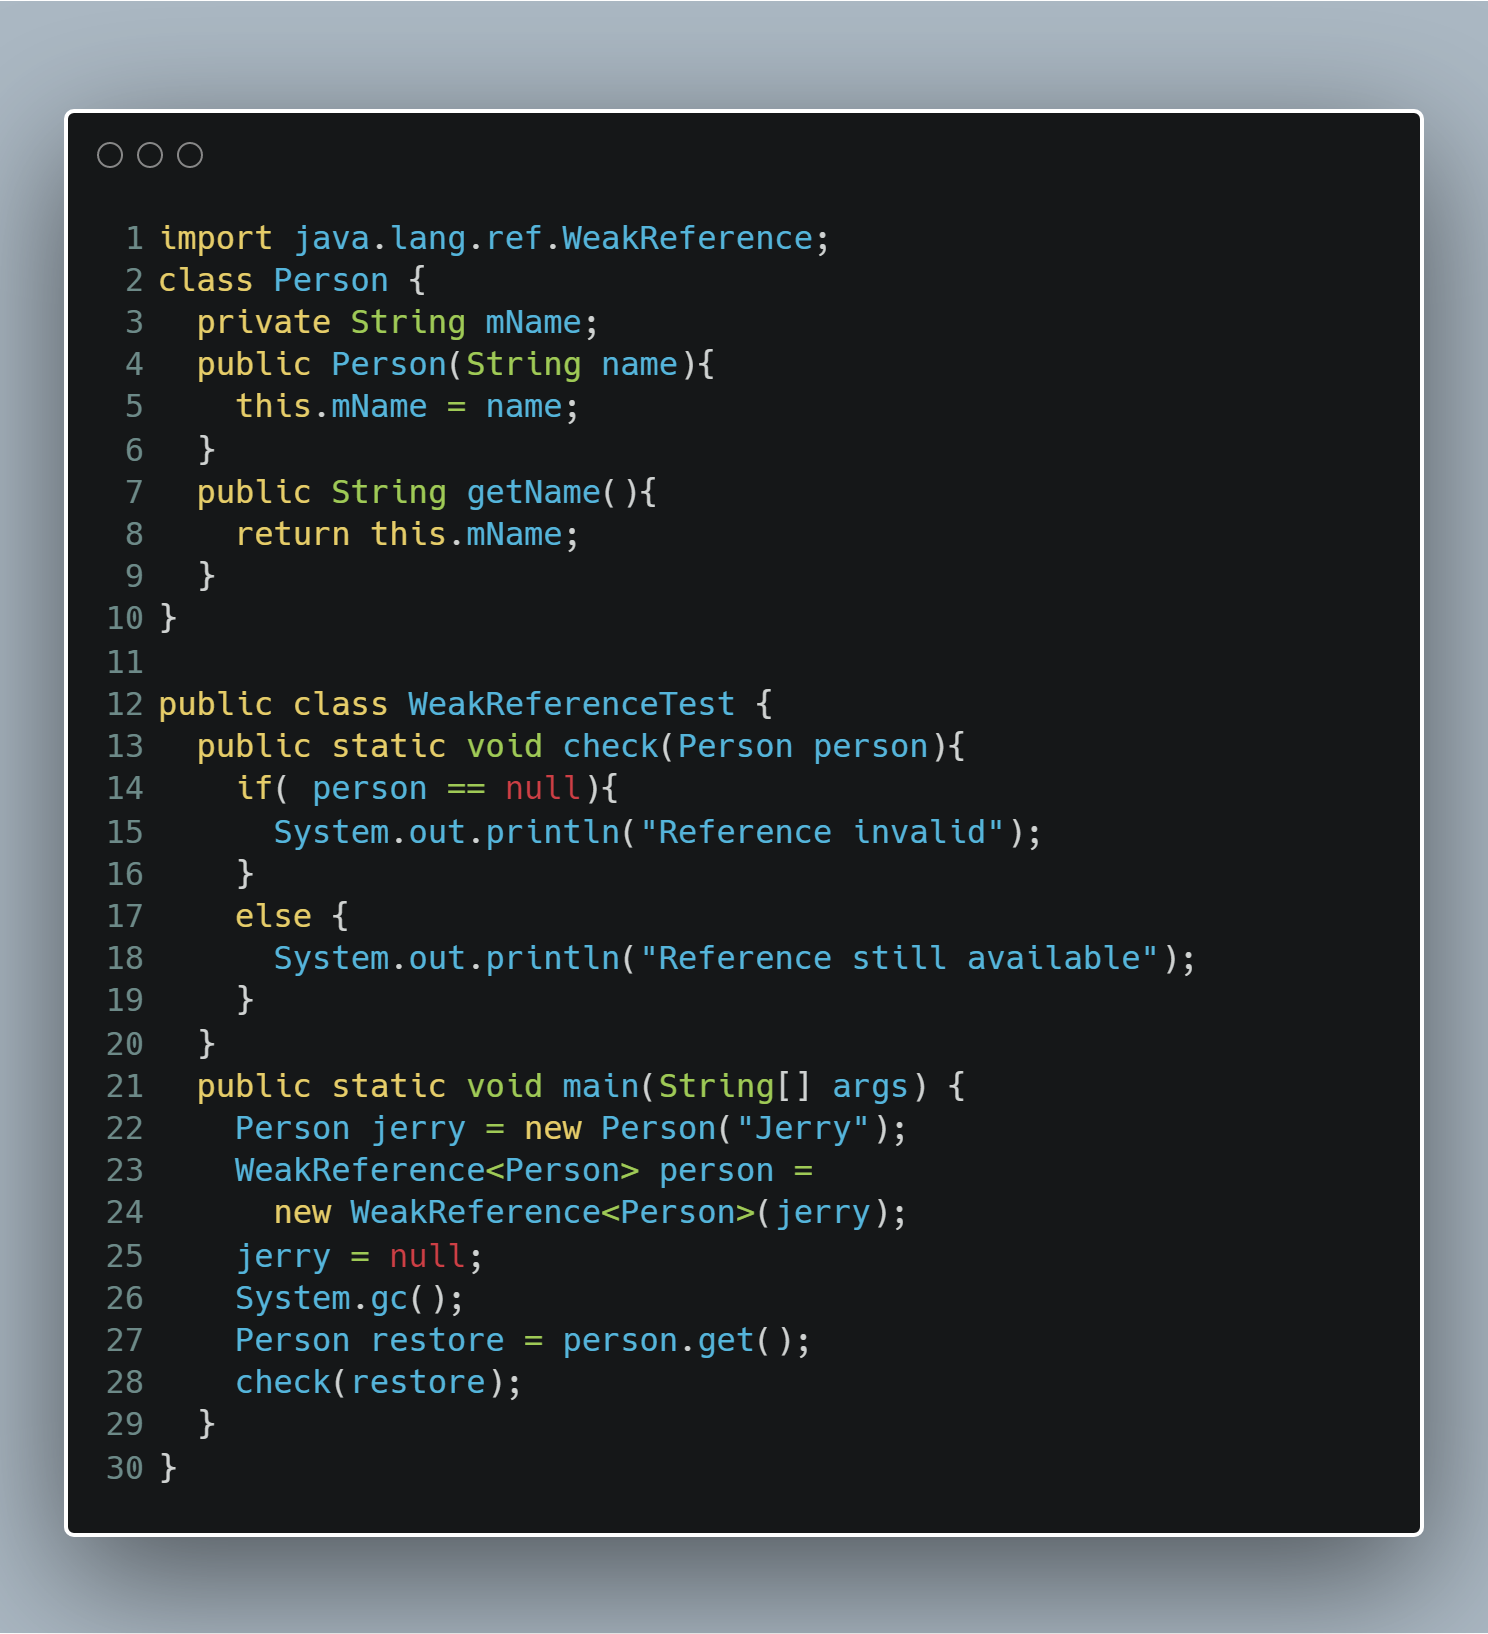Click 'return this.mName' on line 8

tap(399, 534)
